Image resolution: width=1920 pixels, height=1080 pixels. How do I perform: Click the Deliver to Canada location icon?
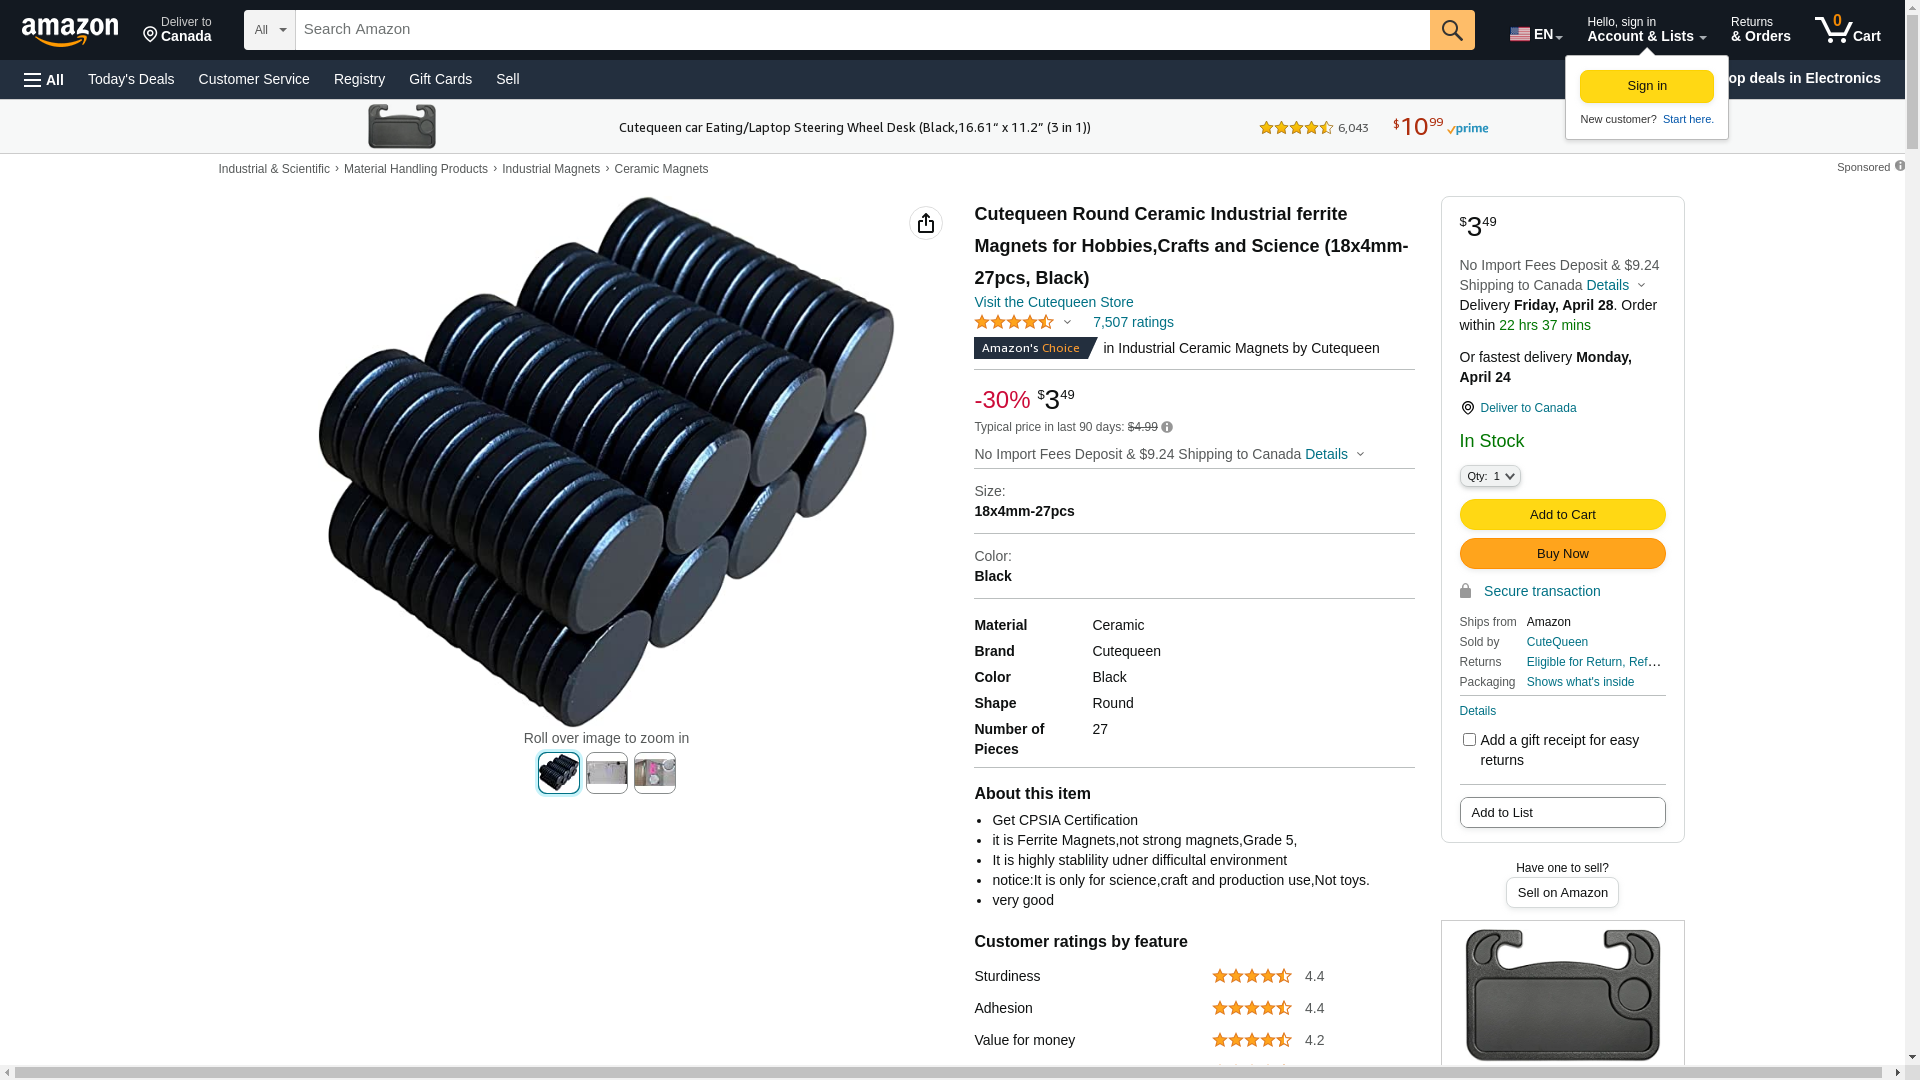coord(1467,408)
